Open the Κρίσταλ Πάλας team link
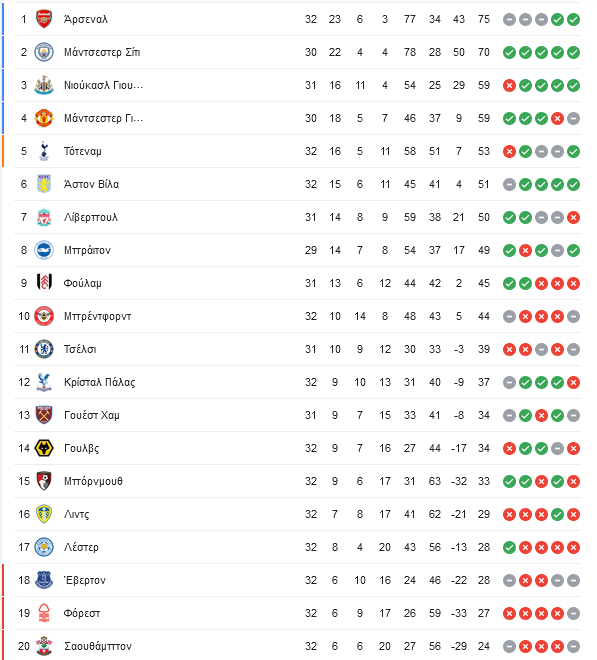 (x=99, y=382)
